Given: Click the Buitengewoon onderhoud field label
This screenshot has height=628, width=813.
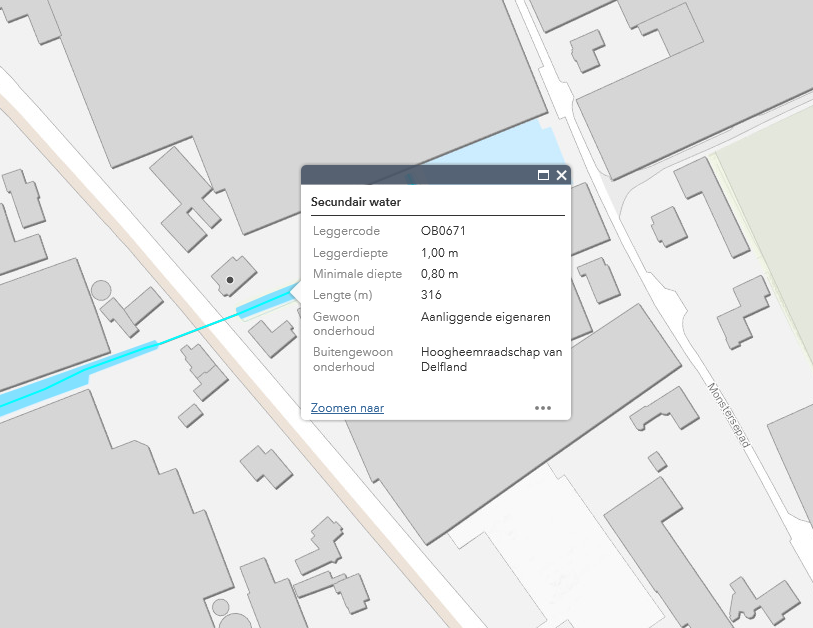Looking at the screenshot, I should [x=353, y=359].
